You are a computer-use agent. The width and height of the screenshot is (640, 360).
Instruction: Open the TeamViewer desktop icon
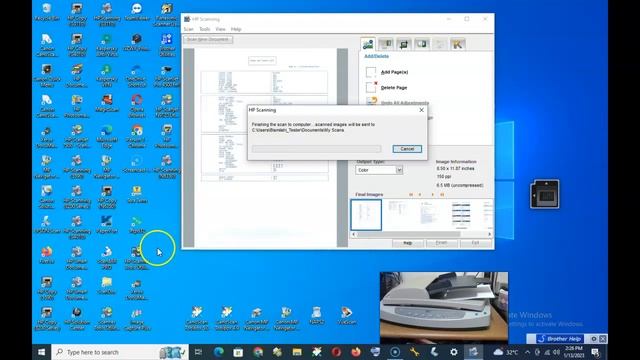137,12
